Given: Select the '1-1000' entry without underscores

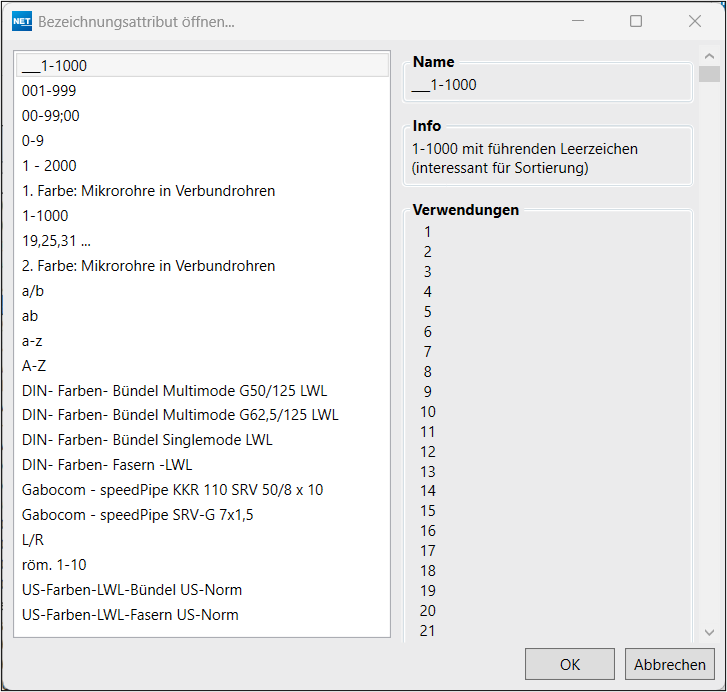Looking at the screenshot, I should pos(202,216).
